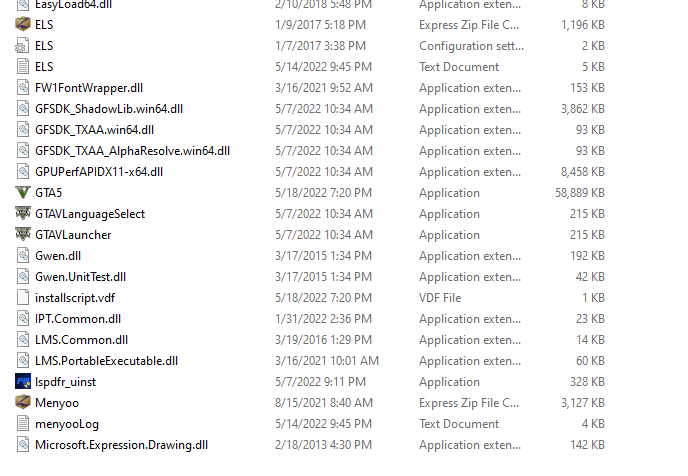Click the GTAVLanguageSelect application icon
This screenshot has height=476, width=688.
[x=23, y=214]
